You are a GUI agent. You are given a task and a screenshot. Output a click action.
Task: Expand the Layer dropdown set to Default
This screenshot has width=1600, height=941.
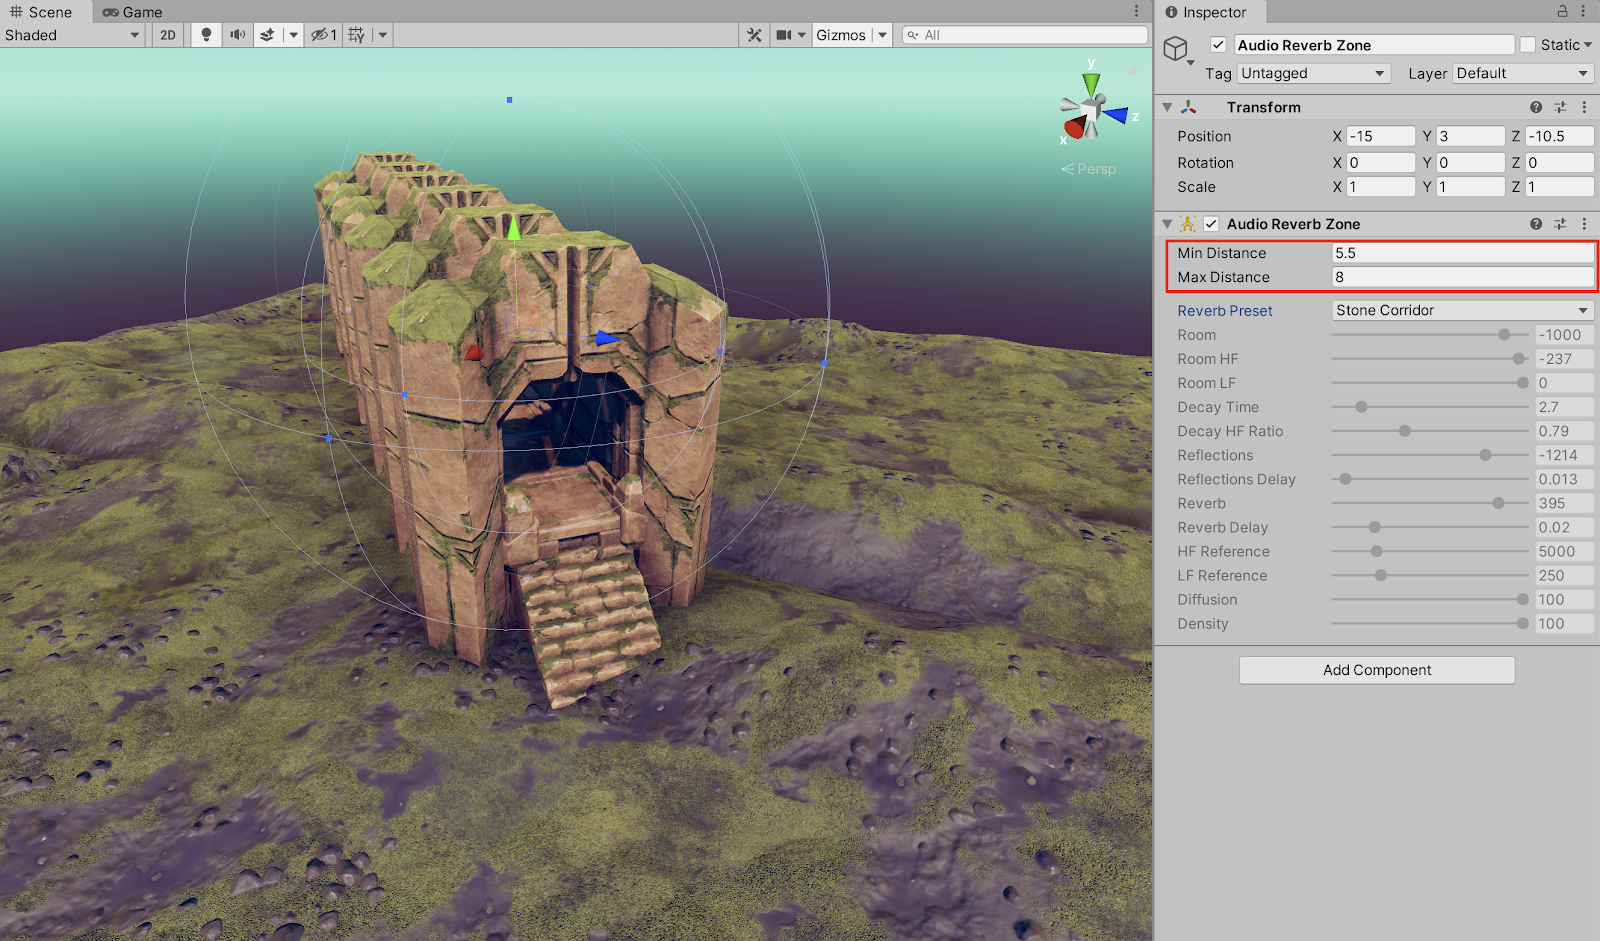point(1522,73)
